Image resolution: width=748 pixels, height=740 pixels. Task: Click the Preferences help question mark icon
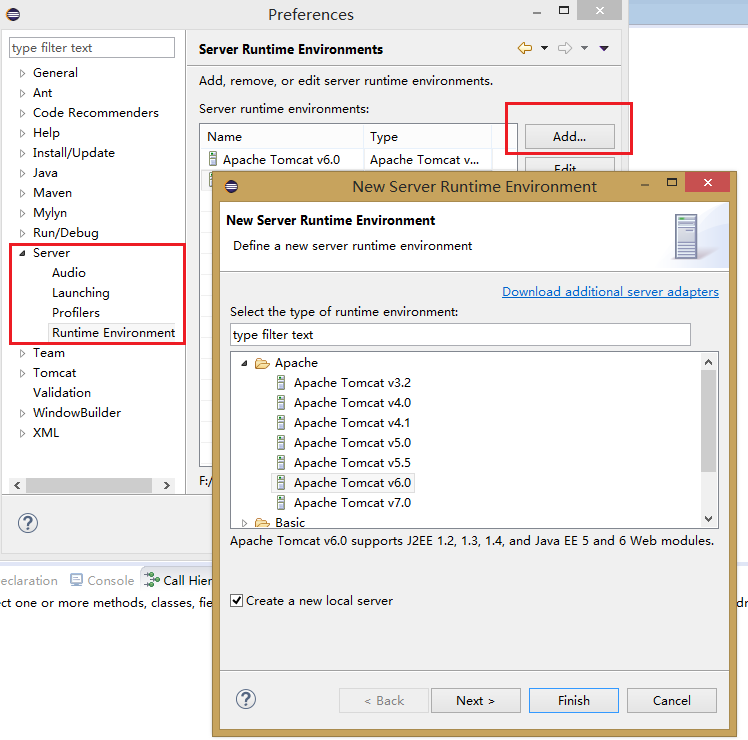click(28, 523)
